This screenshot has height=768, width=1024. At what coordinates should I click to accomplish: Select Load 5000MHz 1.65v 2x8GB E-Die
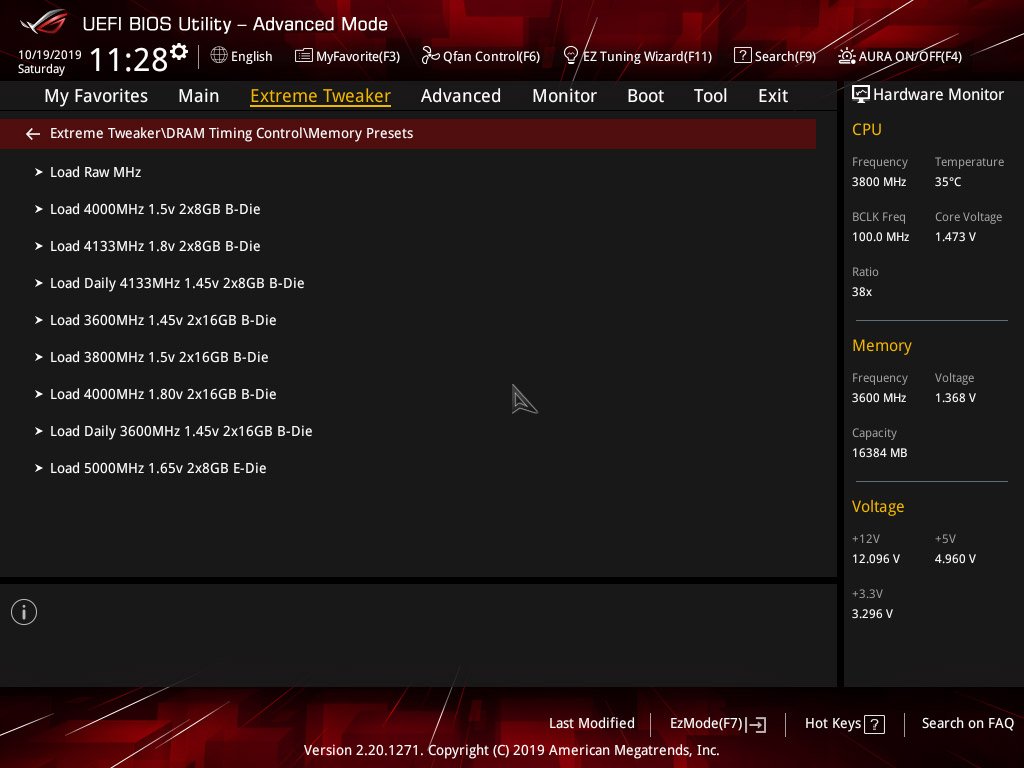point(158,468)
